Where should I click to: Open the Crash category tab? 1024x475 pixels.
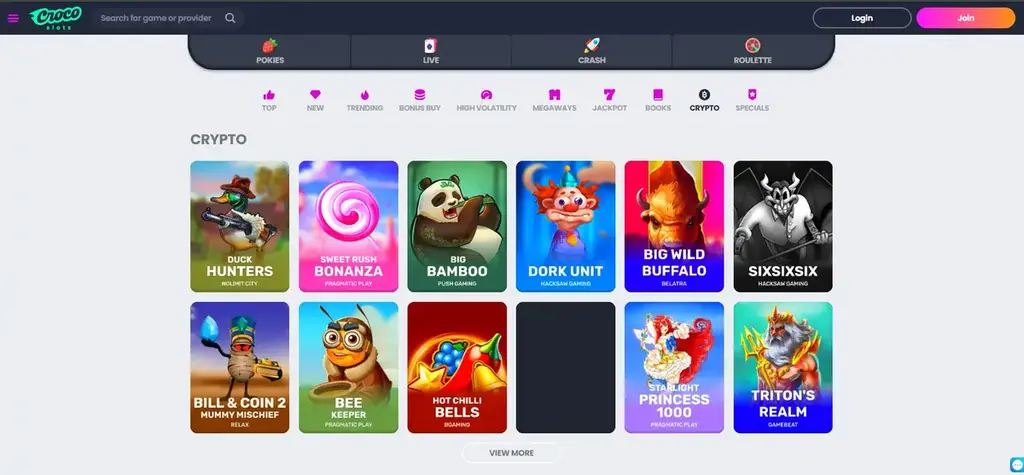pyautogui.click(x=592, y=51)
